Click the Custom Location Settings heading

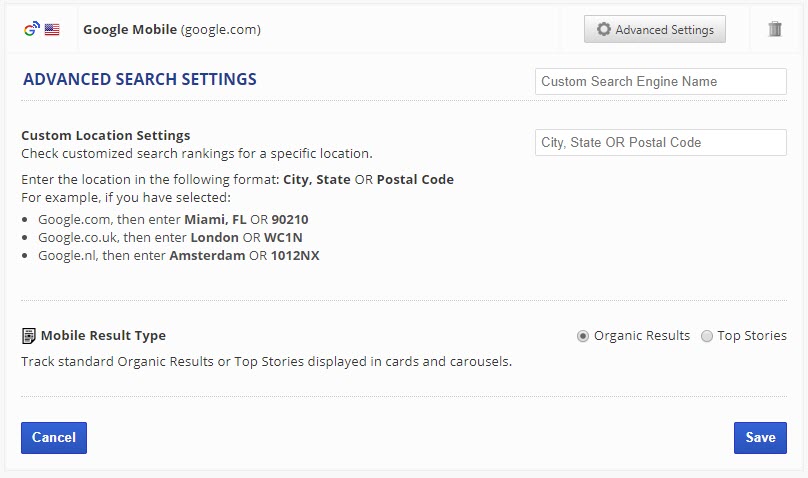click(105, 135)
